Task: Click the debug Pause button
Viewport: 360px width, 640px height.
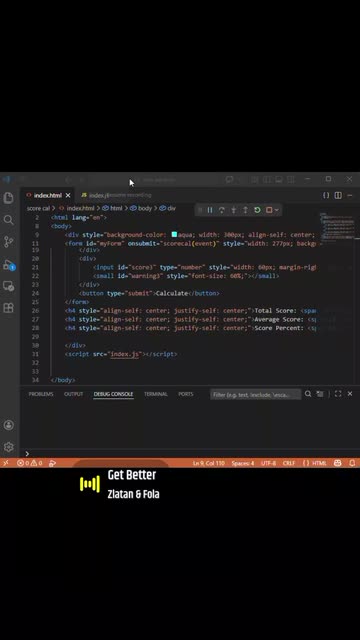Action: 210,210
